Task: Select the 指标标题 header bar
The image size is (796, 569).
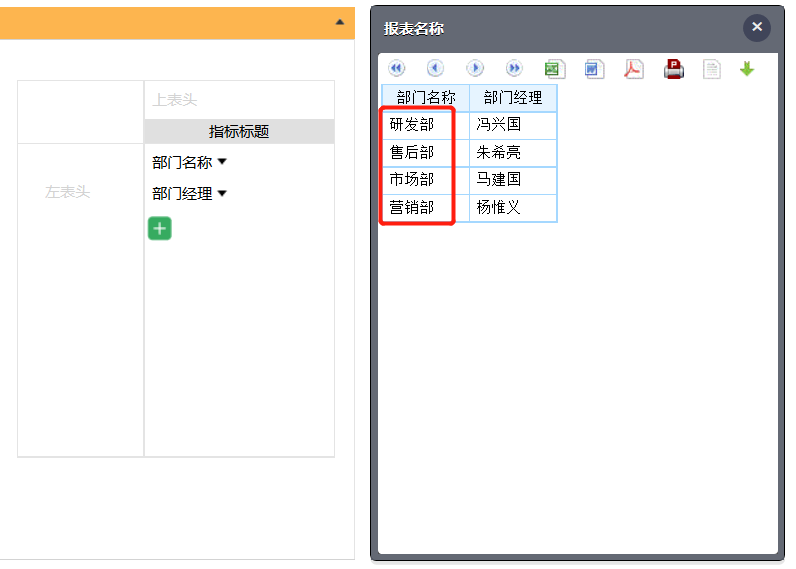Action: tap(239, 132)
